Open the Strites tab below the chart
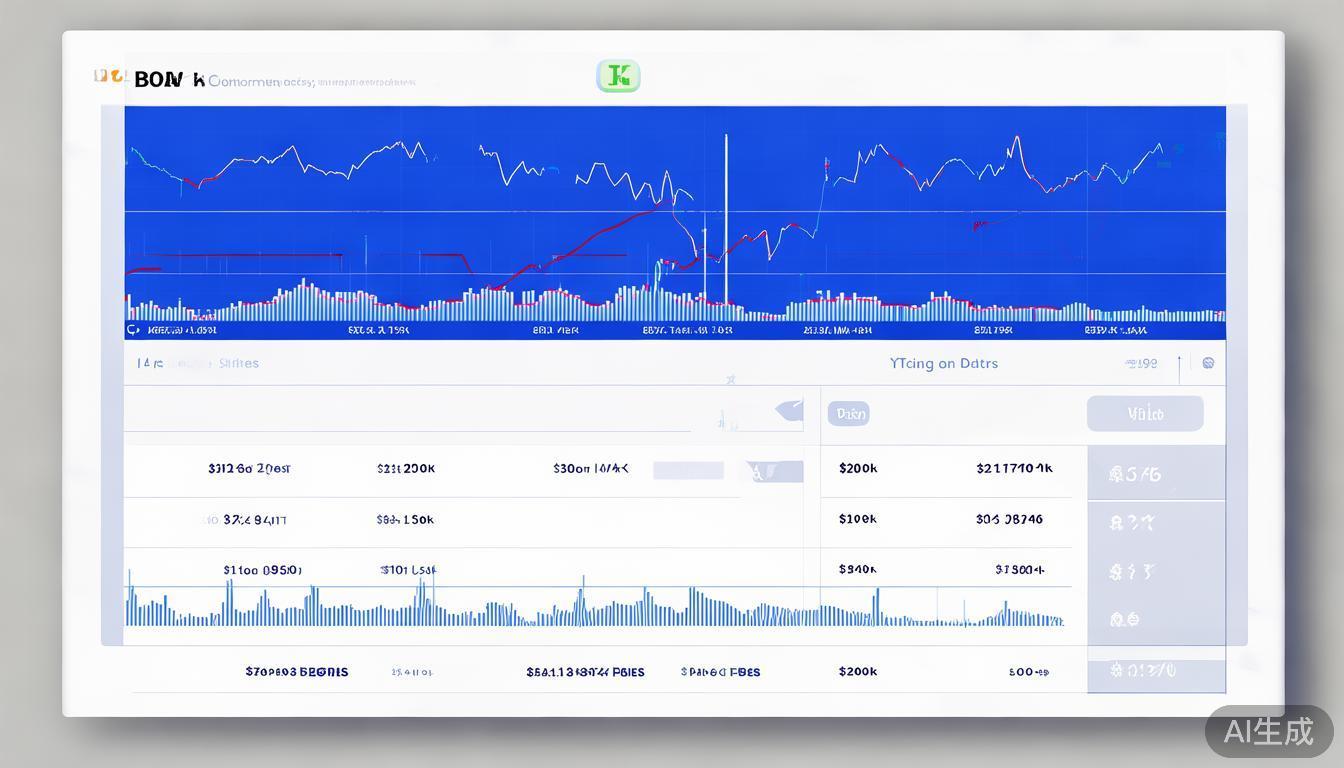1344x768 pixels. (238, 364)
